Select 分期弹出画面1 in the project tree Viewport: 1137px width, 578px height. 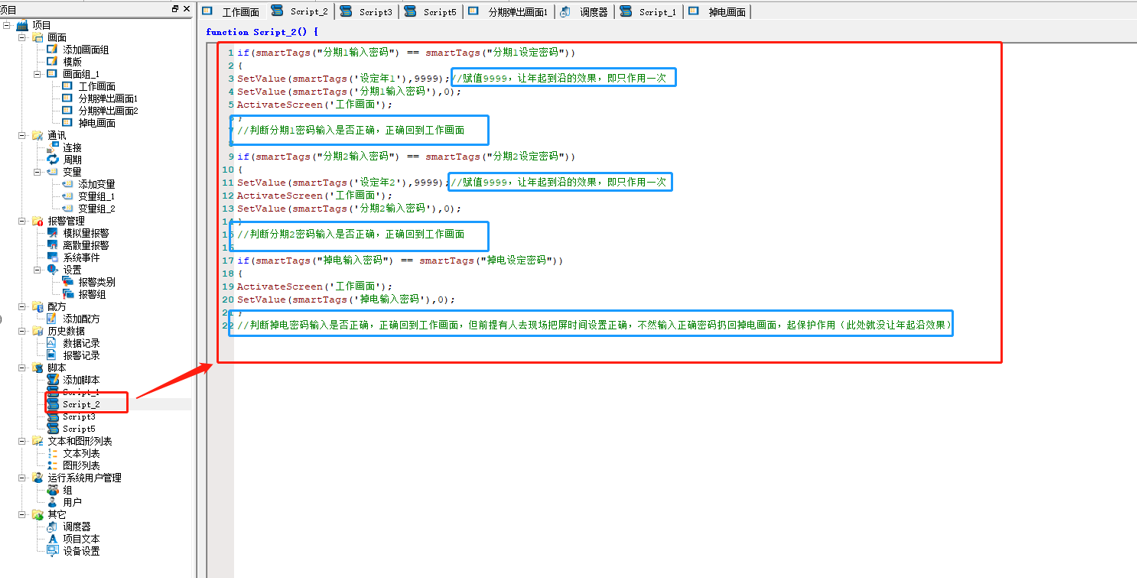coord(107,99)
